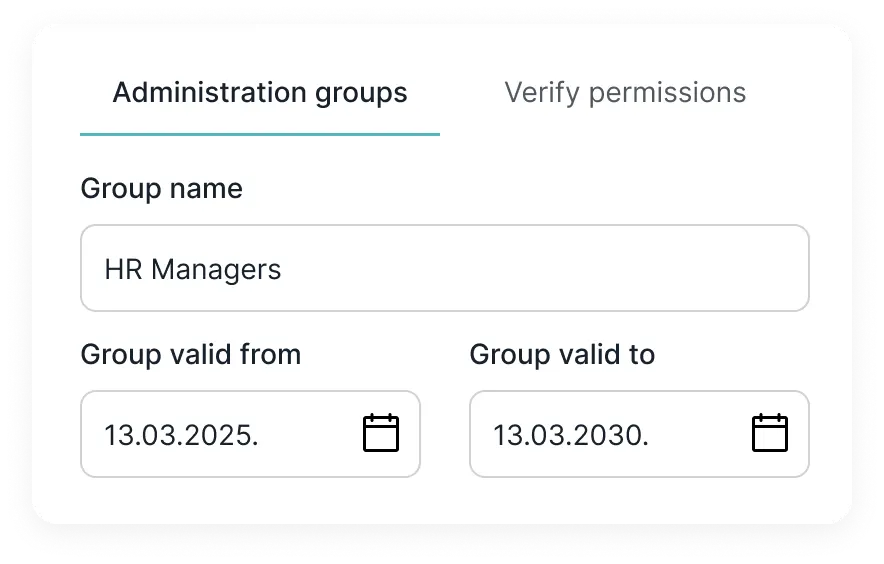Open the calendar picker for Group valid to
The height and width of the screenshot is (564, 884).
[x=770, y=433]
